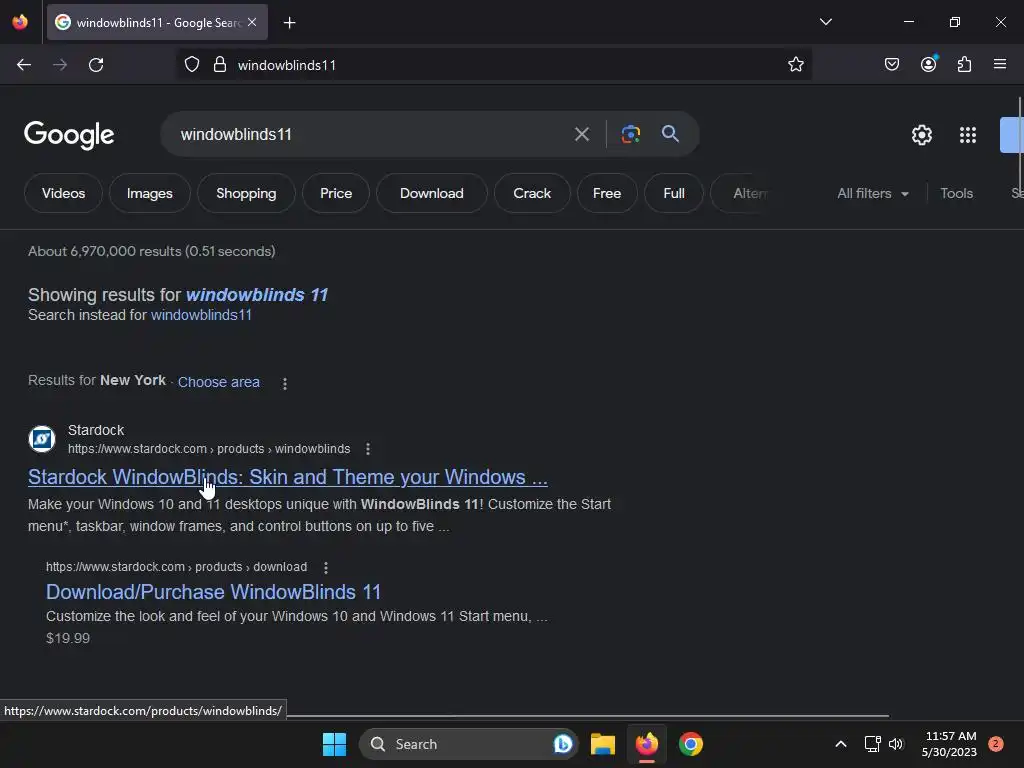
Task: Click the windowblinds 11 corrected spelling link
Action: pos(257,295)
